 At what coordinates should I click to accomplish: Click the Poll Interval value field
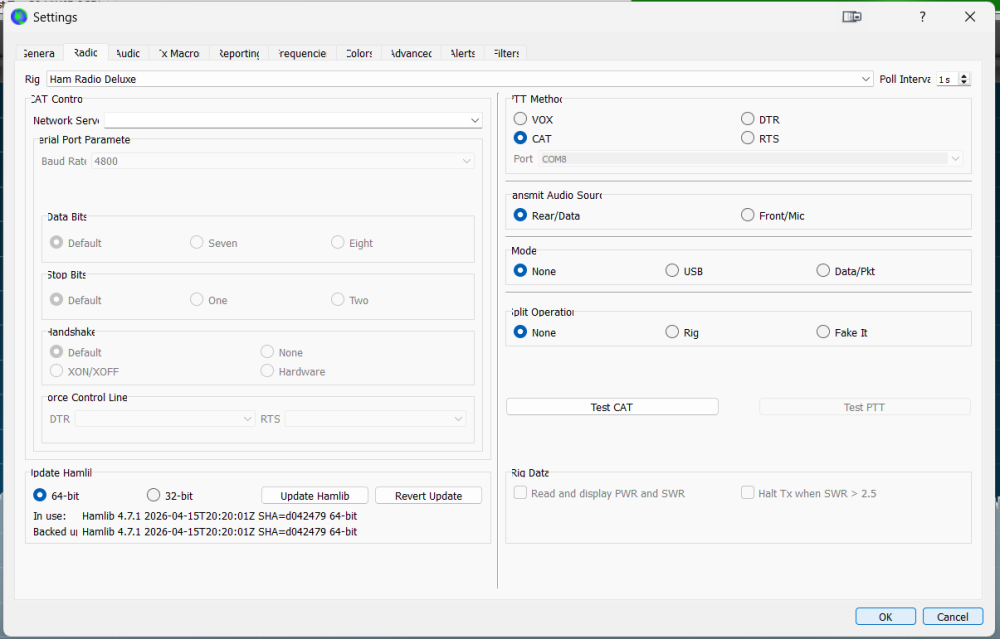pyautogui.click(x=946, y=79)
